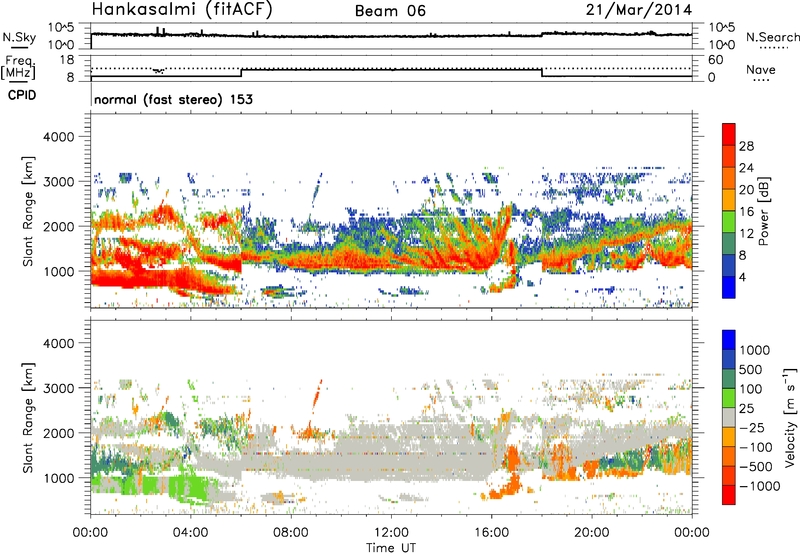The height and width of the screenshot is (554, 800).
Task: Click the '100' tick on the velocity scale
Action: 751,389
